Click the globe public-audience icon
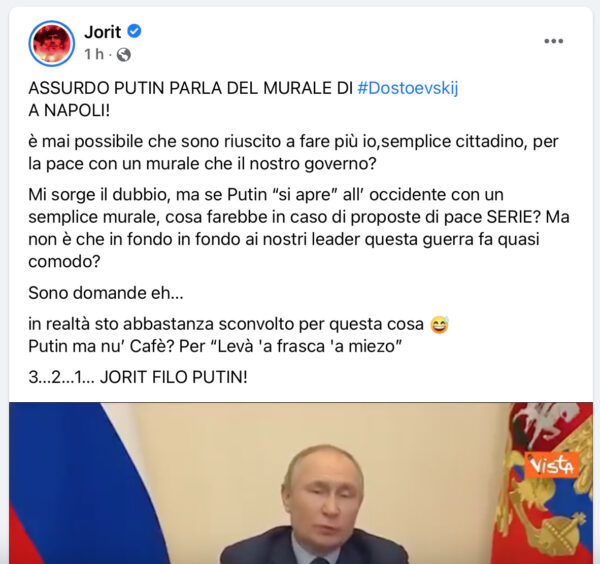The image size is (600, 564). click(124, 55)
